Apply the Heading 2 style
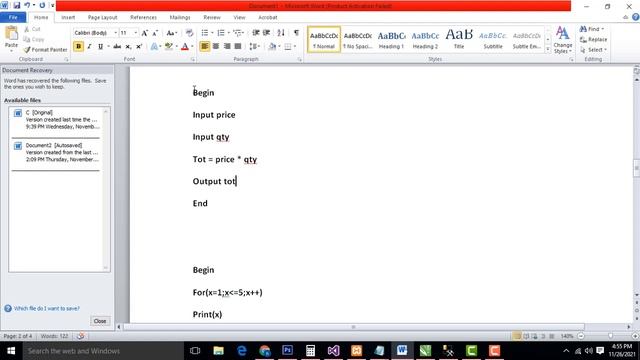Image resolution: width=640 pixels, height=360 pixels. tap(425, 40)
